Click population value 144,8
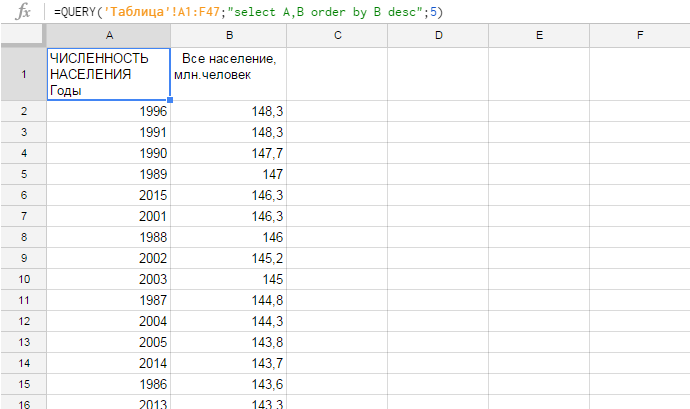 pos(229,300)
